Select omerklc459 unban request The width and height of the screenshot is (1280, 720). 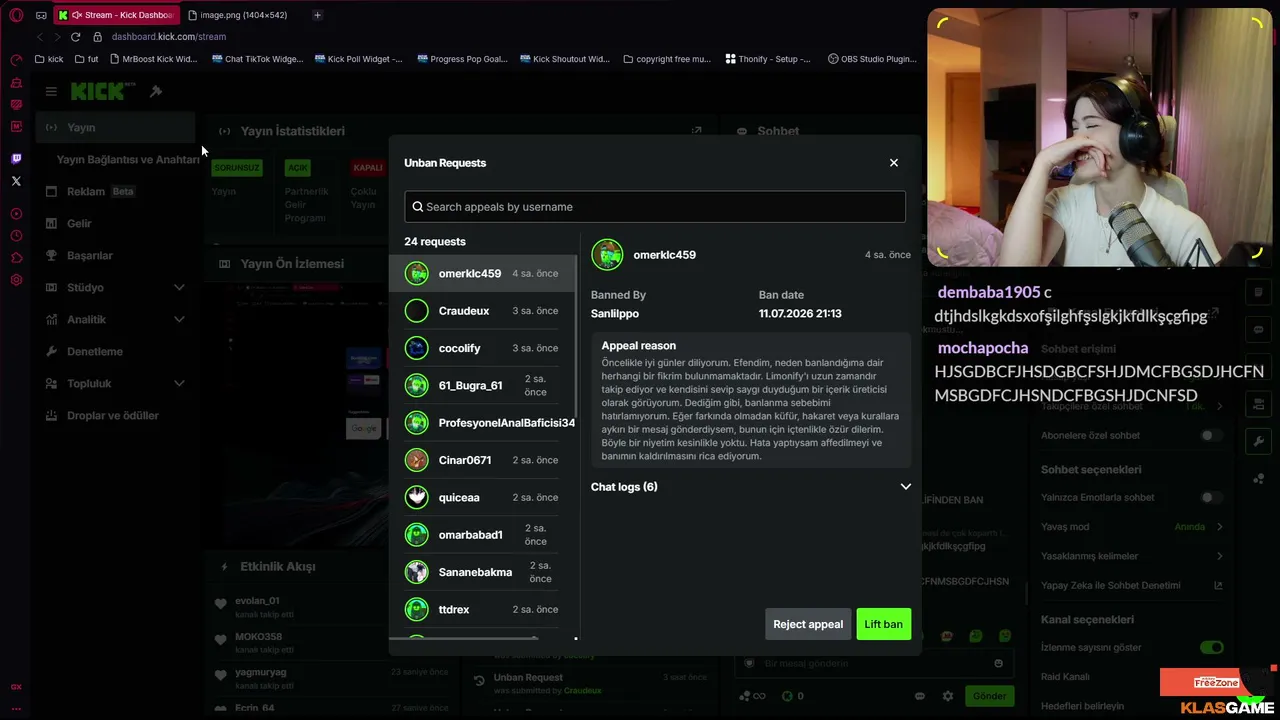[x=483, y=273]
